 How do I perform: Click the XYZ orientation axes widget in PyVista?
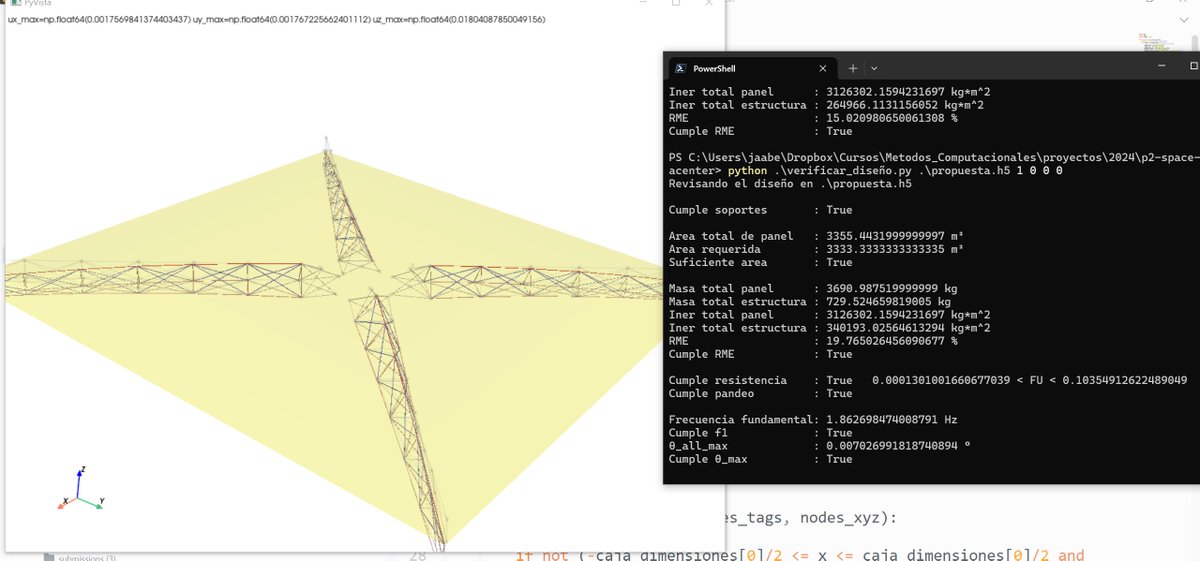coord(82,490)
